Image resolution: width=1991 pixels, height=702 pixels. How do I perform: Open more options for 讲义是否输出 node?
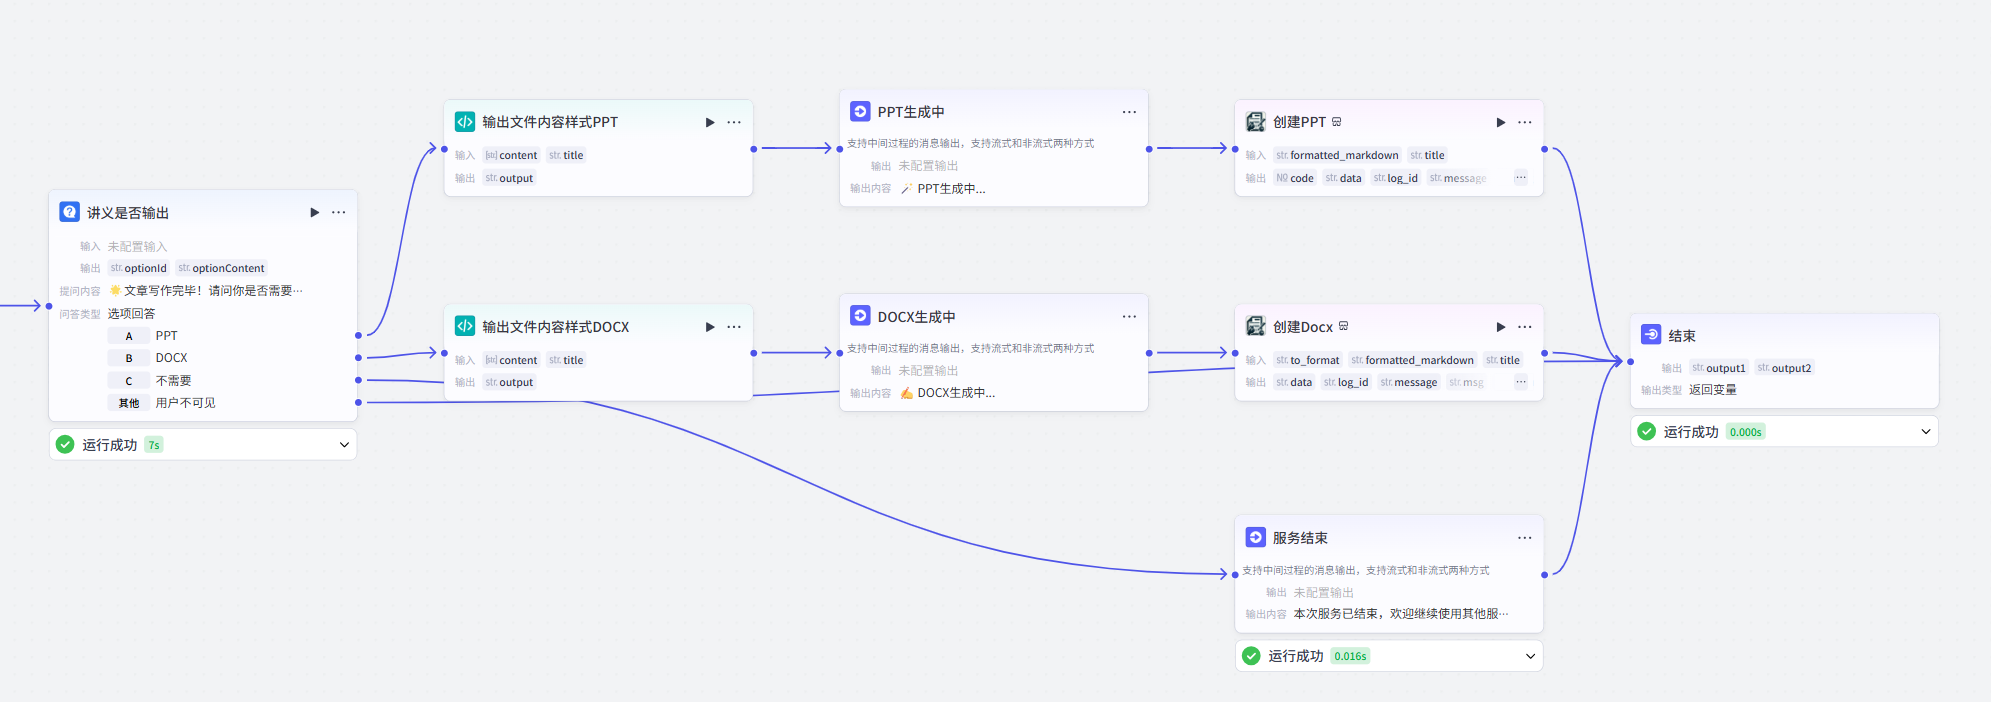point(339,212)
